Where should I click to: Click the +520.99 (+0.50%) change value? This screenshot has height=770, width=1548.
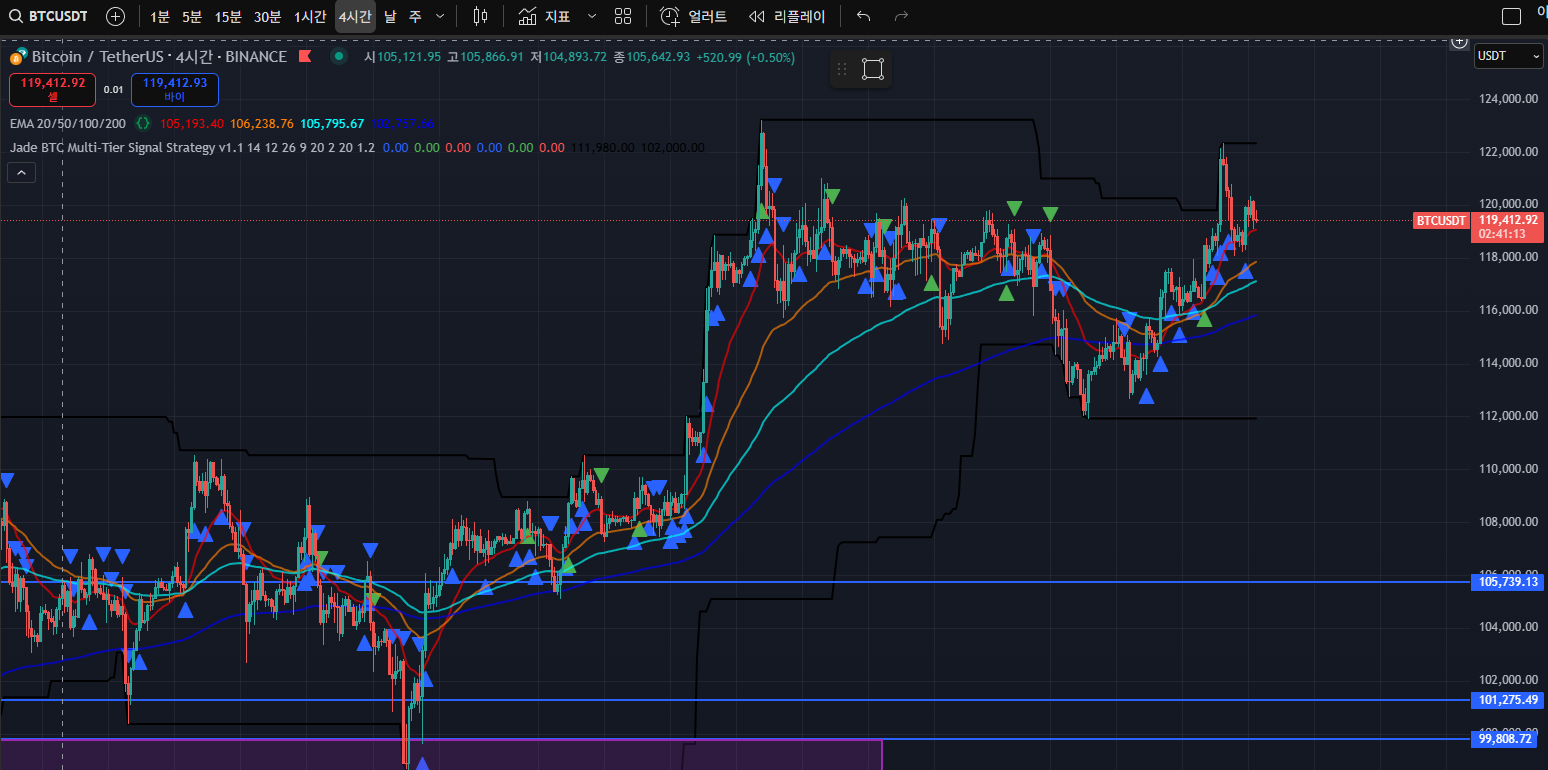[x=746, y=57]
